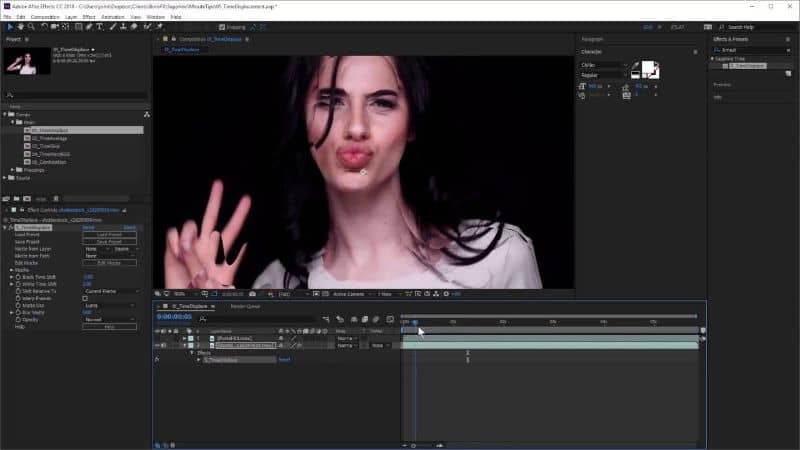800x450 pixels.
Task: Open the File menu
Action: point(7,17)
